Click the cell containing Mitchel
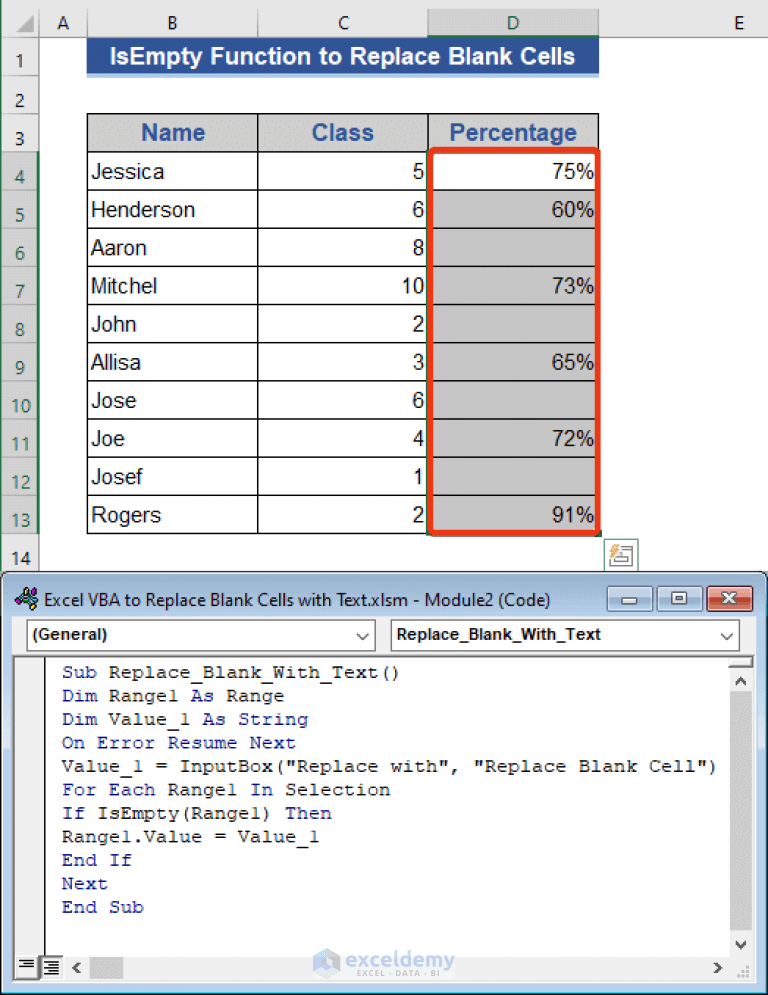The height and width of the screenshot is (995, 768). (x=173, y=286)
